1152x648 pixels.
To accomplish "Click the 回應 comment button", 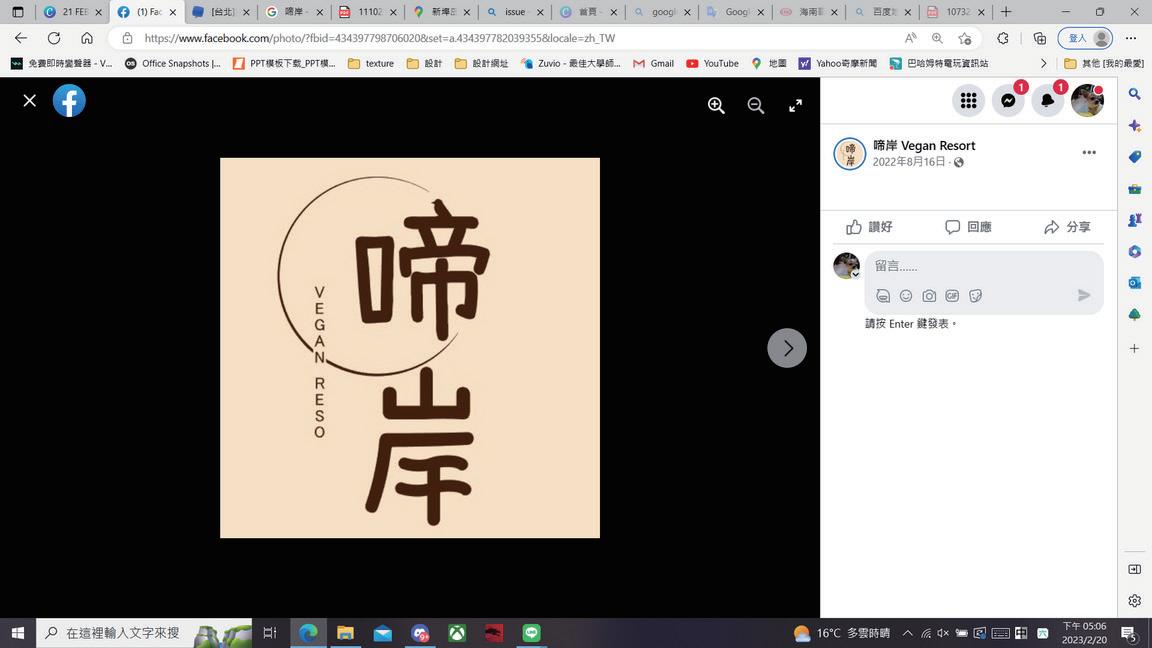I will (x=968, y=226).
